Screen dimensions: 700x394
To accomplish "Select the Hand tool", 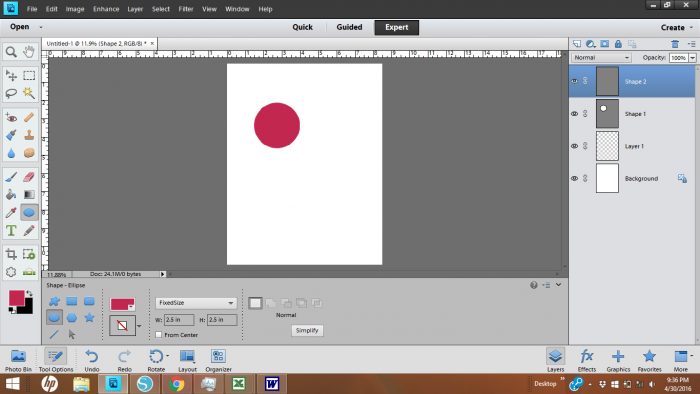I will (29, 52).
